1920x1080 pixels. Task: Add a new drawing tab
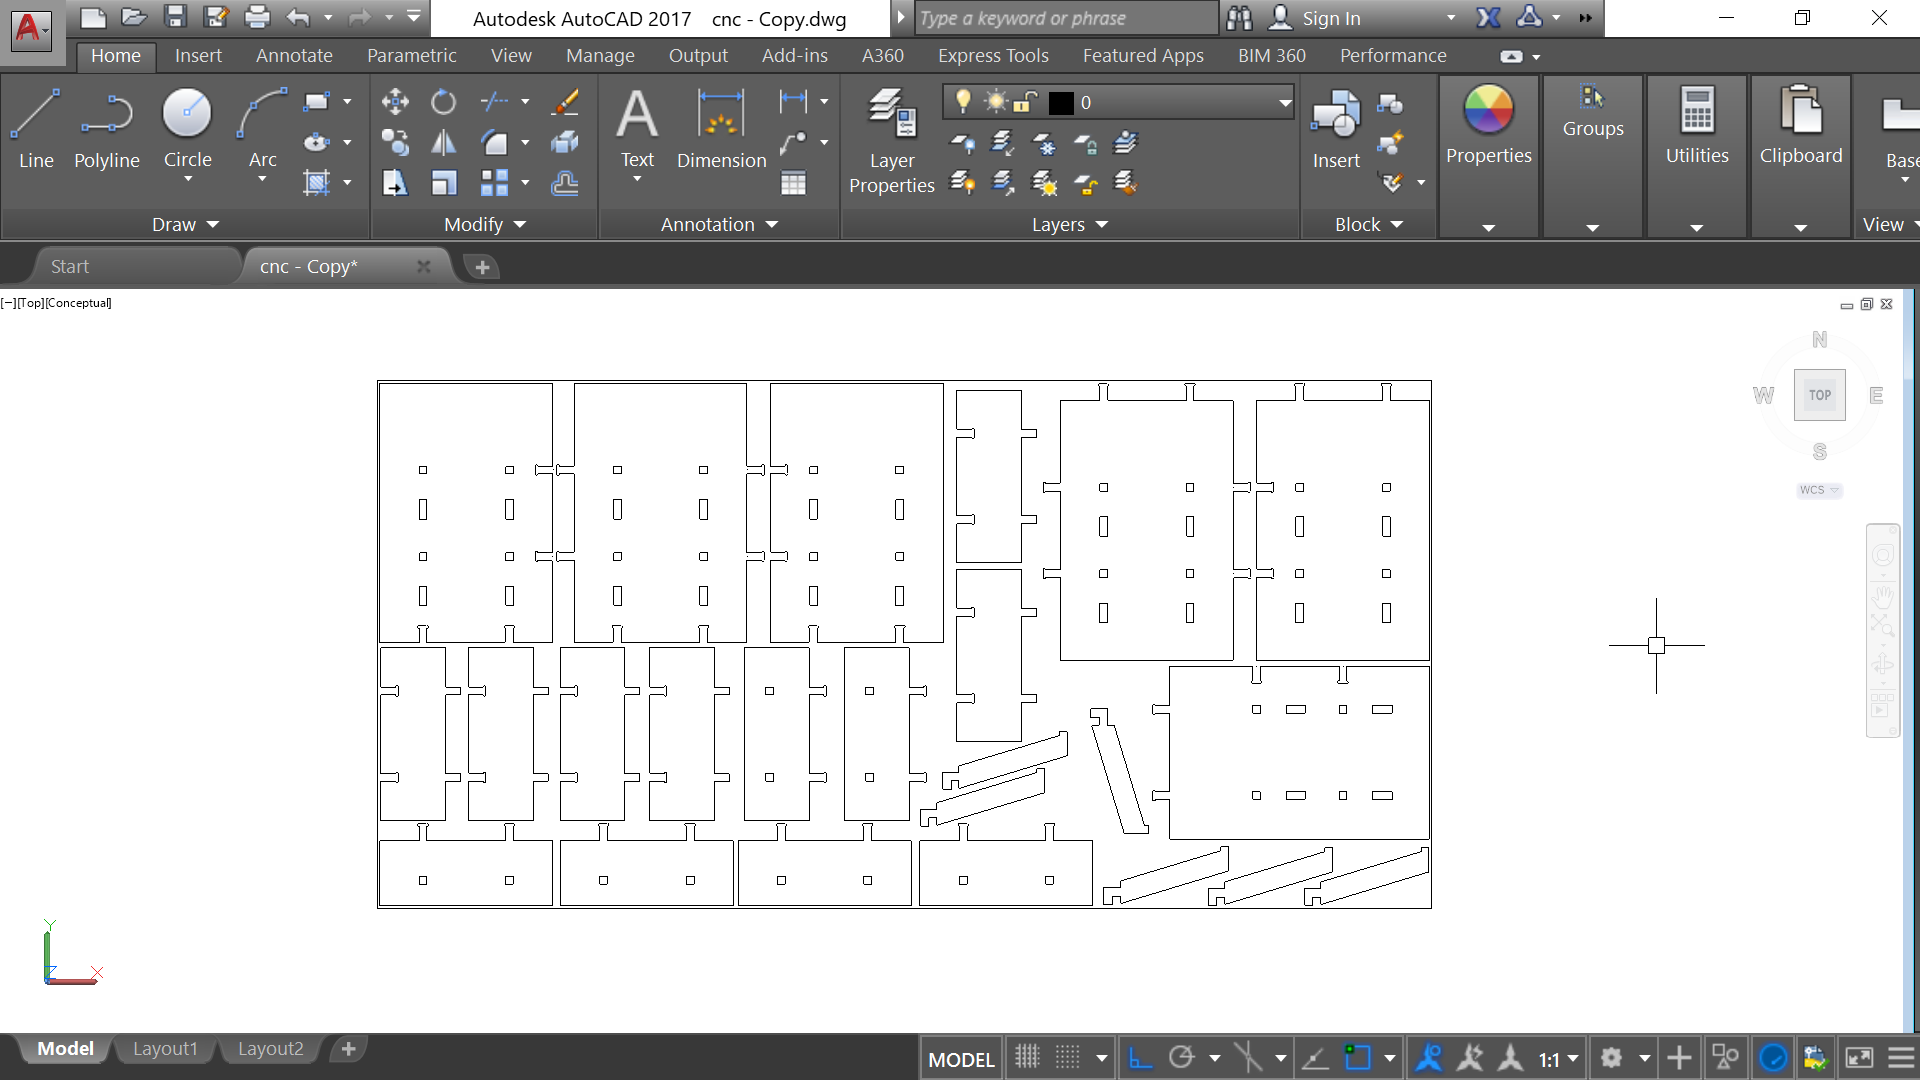pyautogui.click(x=482, y=267)
